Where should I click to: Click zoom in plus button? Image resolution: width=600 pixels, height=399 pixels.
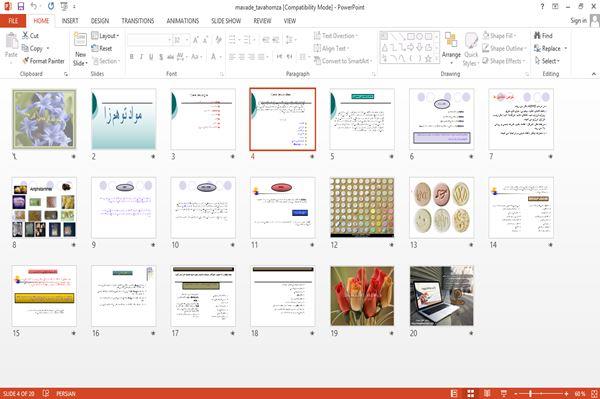pyautogui.click(x=566, y=393)
